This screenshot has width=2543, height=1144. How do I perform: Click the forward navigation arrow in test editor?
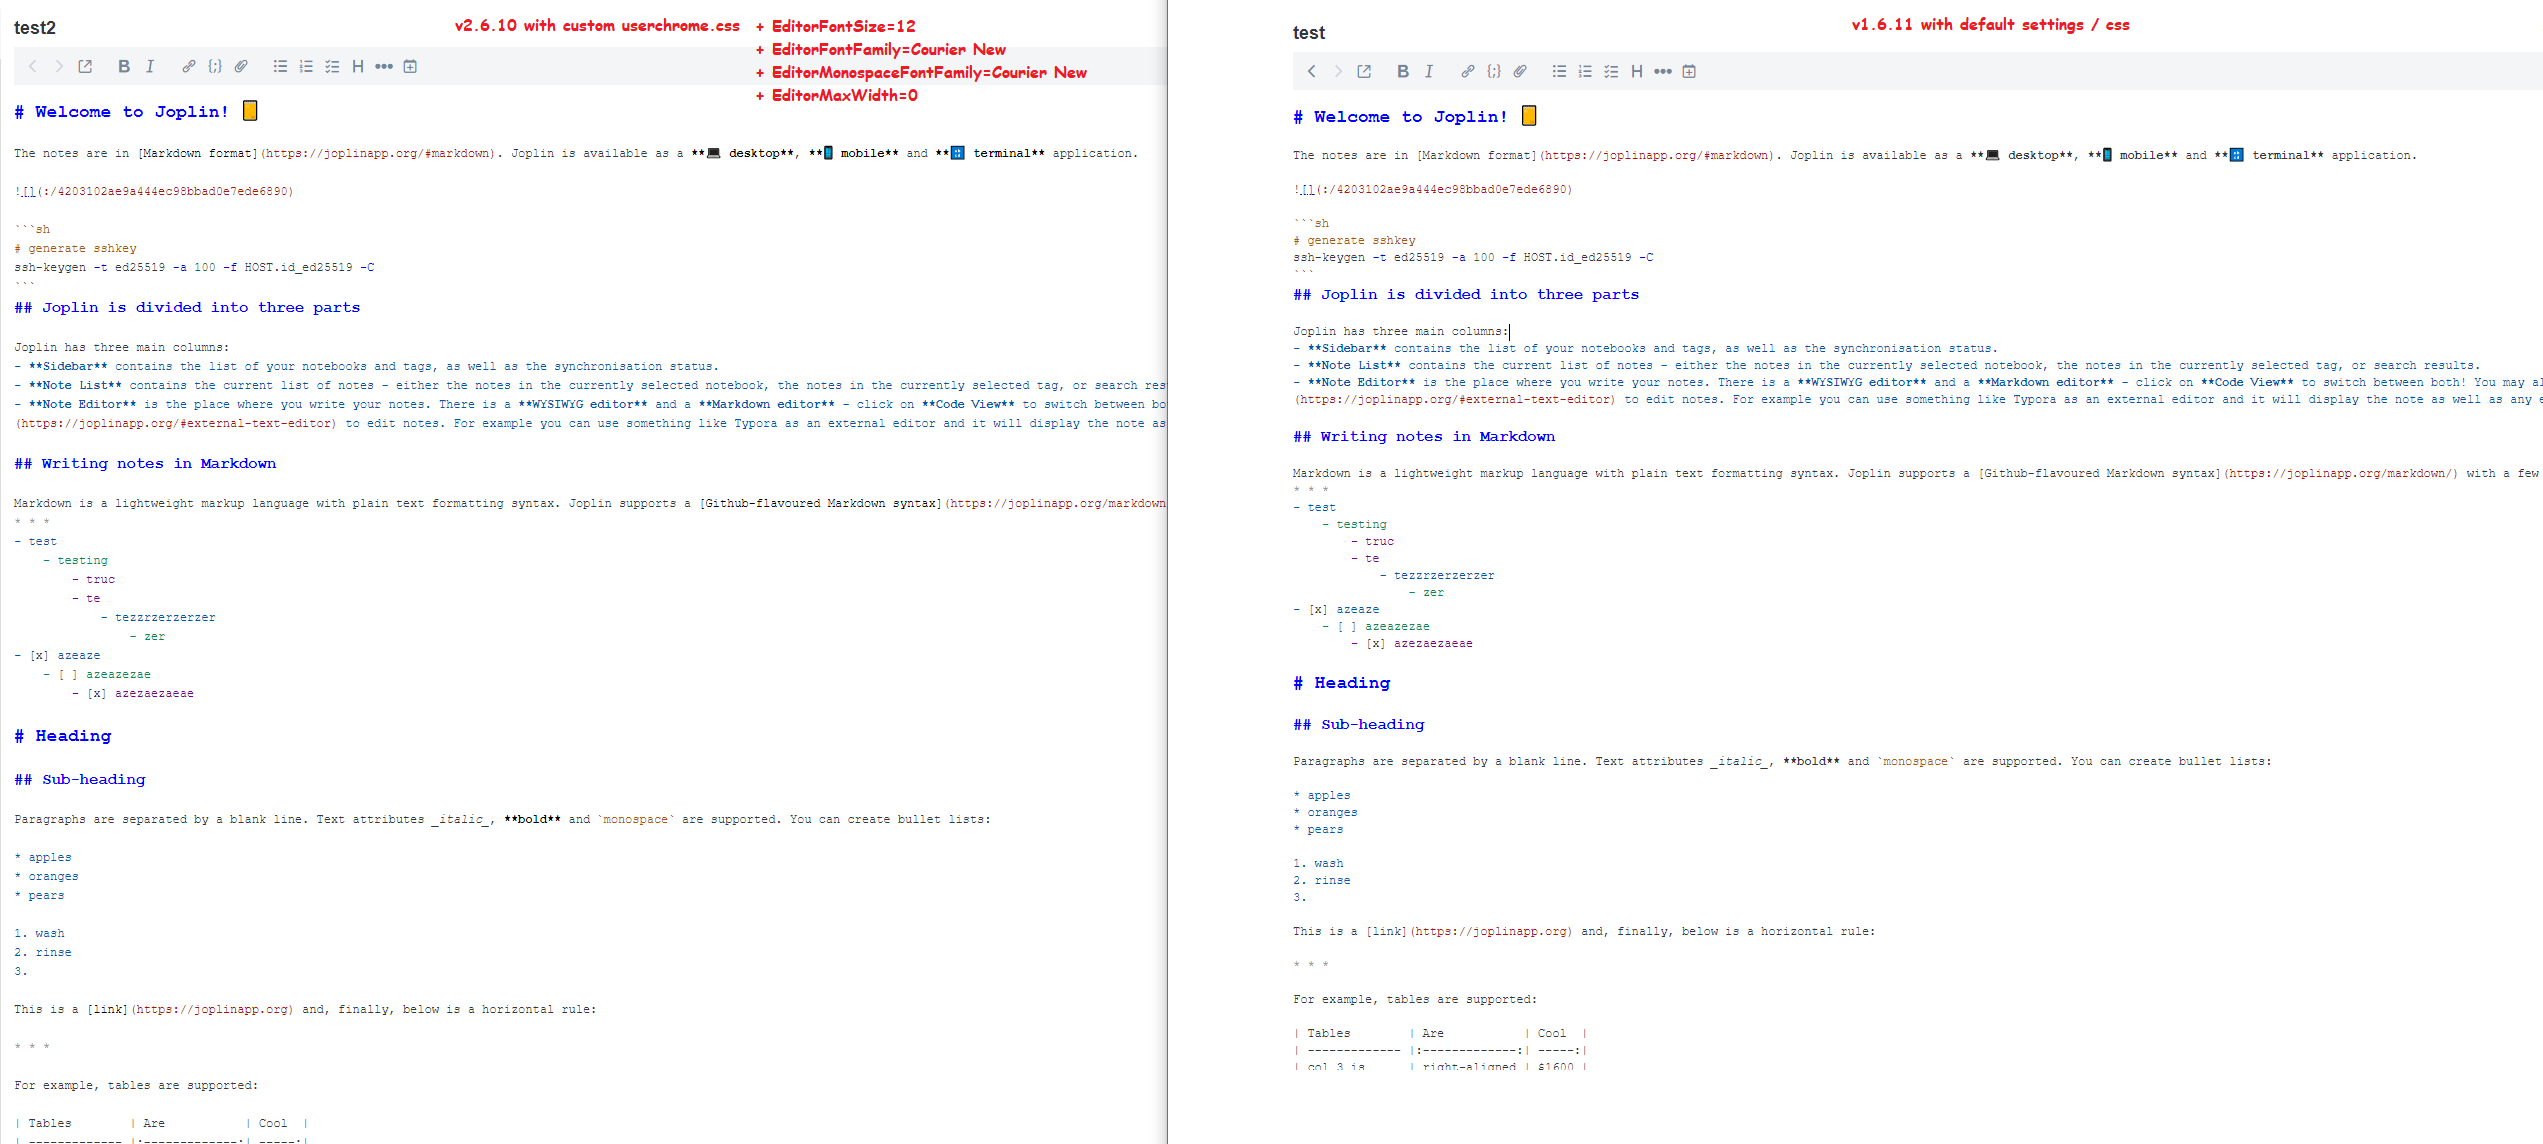click(1338, 71)
